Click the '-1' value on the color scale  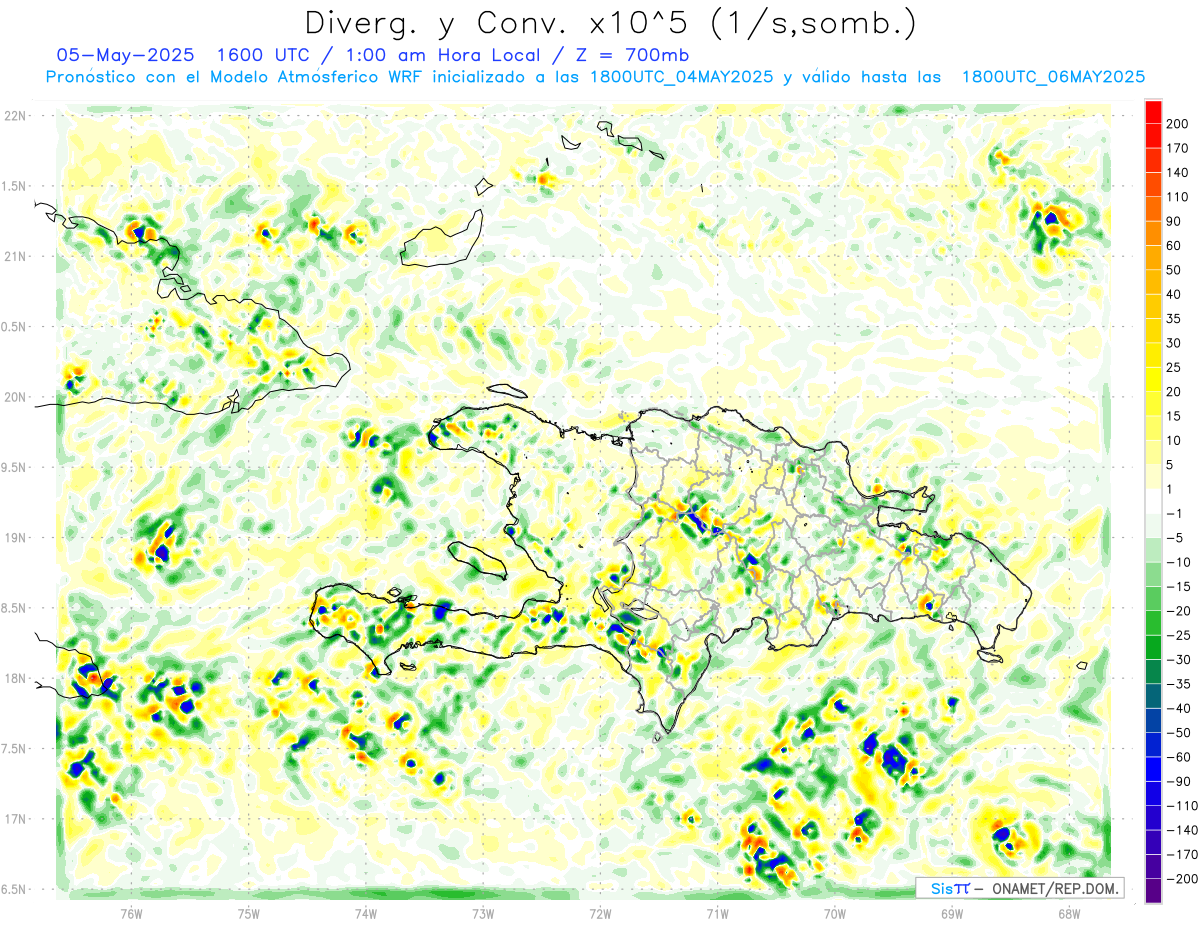coord(1176,514)
